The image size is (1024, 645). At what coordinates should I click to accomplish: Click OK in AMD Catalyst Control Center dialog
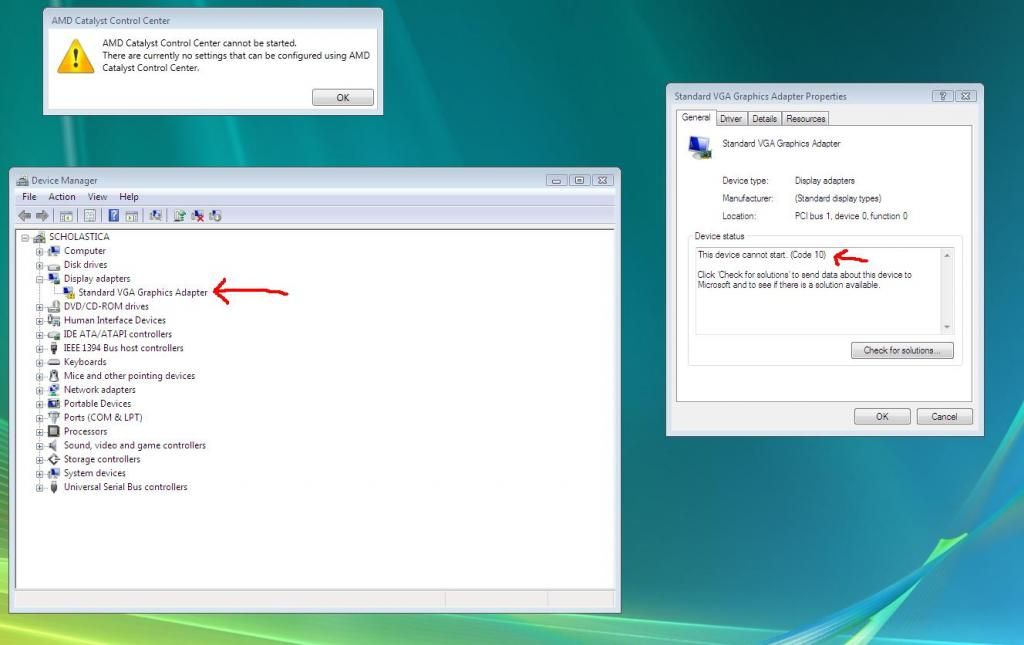(343, 97)
